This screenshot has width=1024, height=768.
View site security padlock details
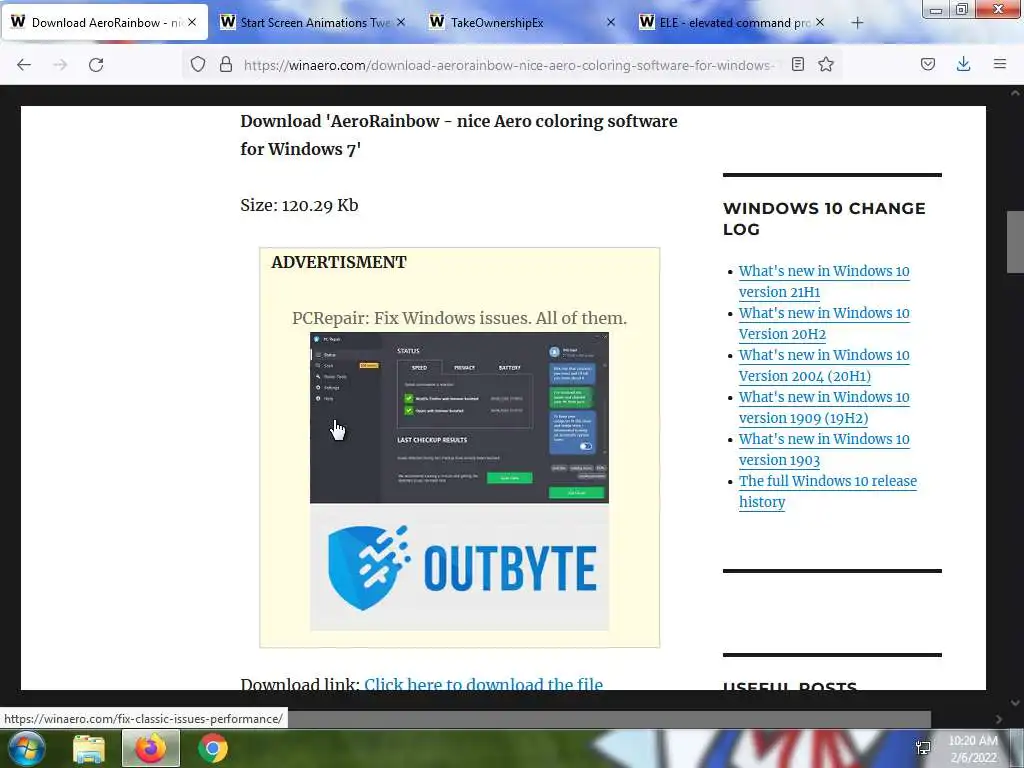pyautogui.click(x=226, y=64)
